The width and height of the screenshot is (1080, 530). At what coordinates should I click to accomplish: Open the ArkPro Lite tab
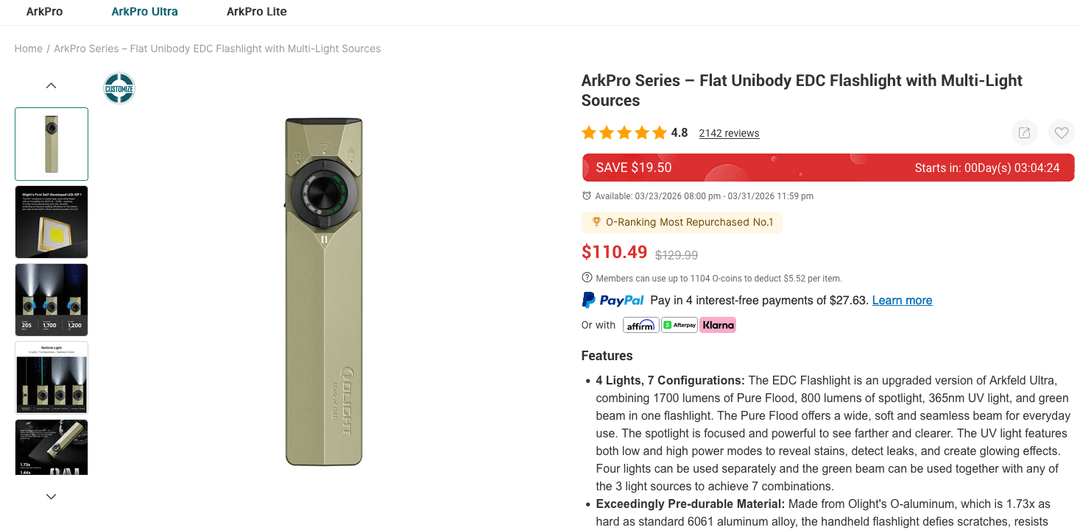[x=256, y=12]
